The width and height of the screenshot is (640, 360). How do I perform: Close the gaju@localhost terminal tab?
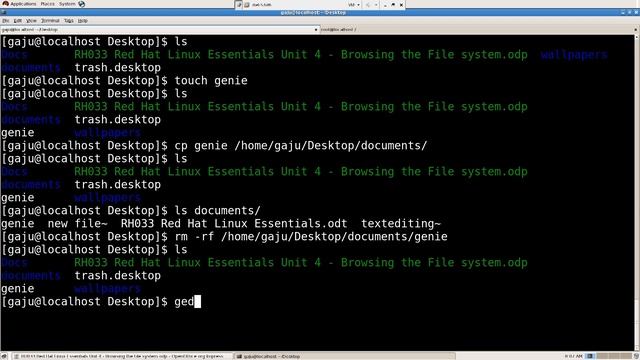pyautogui.click(x=316, y=30)
